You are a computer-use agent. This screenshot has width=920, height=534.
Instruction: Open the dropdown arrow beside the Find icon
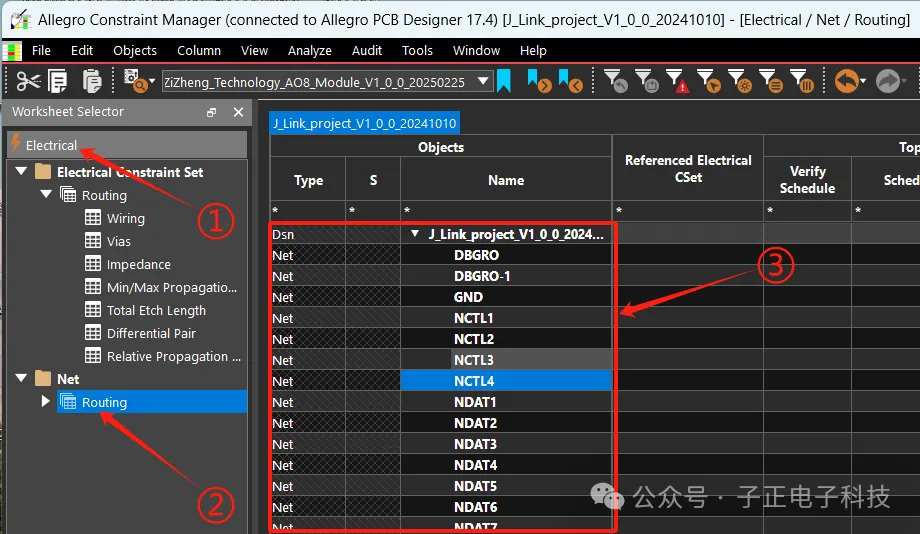152,81
